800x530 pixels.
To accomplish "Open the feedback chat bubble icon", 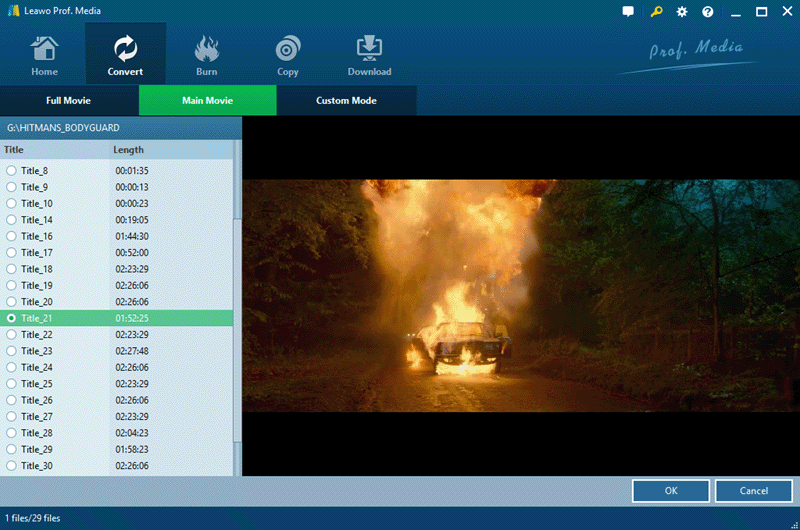I will click(628, 11).
